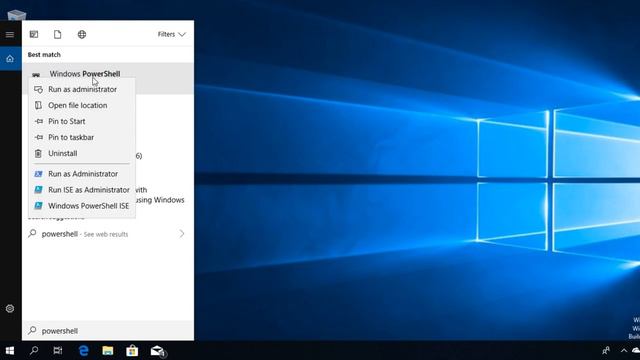640x360 pixels.
Task: Open the hamburger menu in search panel
Action: (10, 35)
